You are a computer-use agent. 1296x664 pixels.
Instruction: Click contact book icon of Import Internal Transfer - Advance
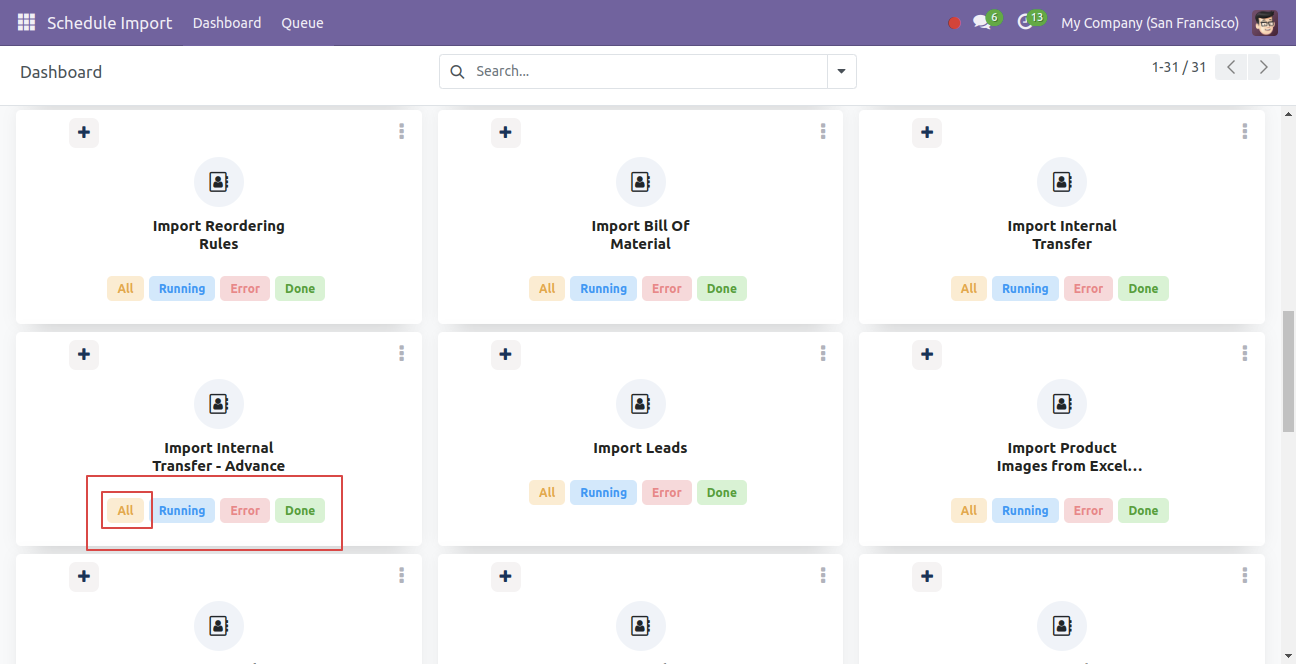point(219,404)
